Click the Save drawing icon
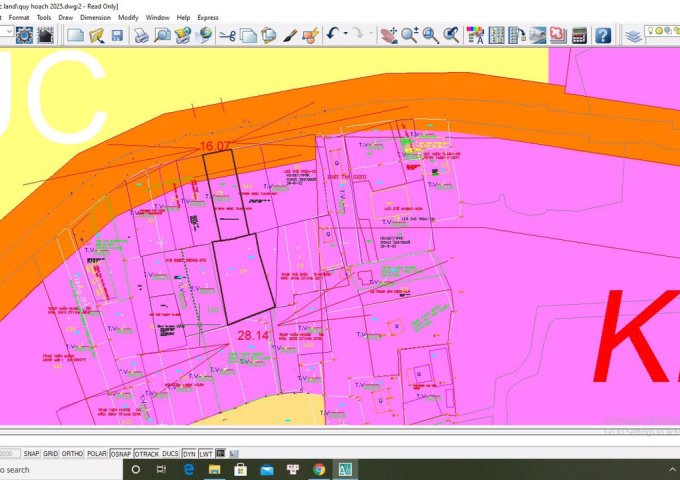 click(x=118, y=36)
